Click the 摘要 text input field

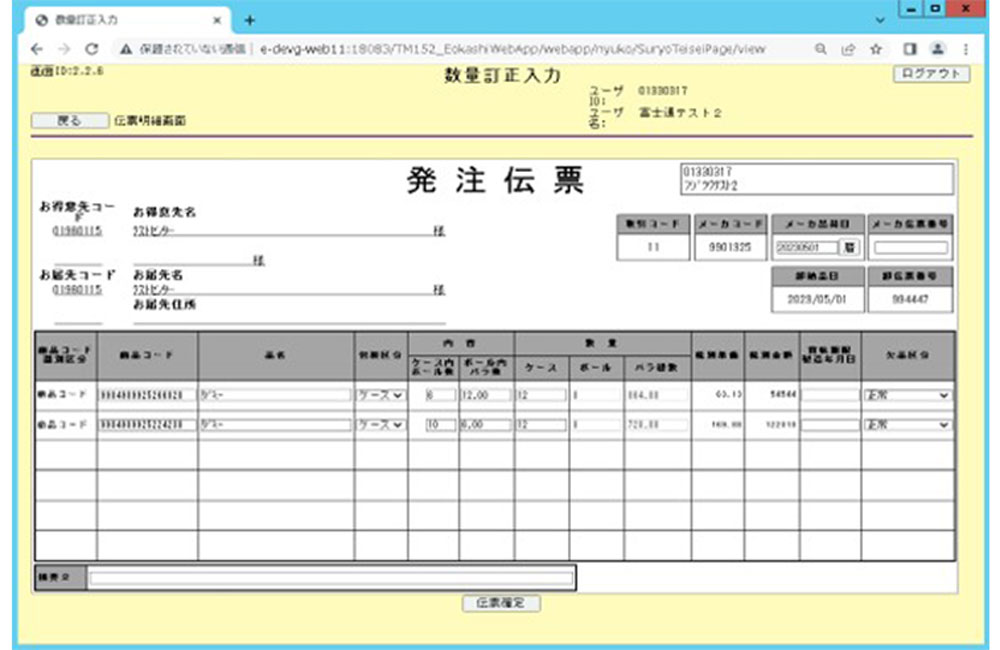[331, 578]
